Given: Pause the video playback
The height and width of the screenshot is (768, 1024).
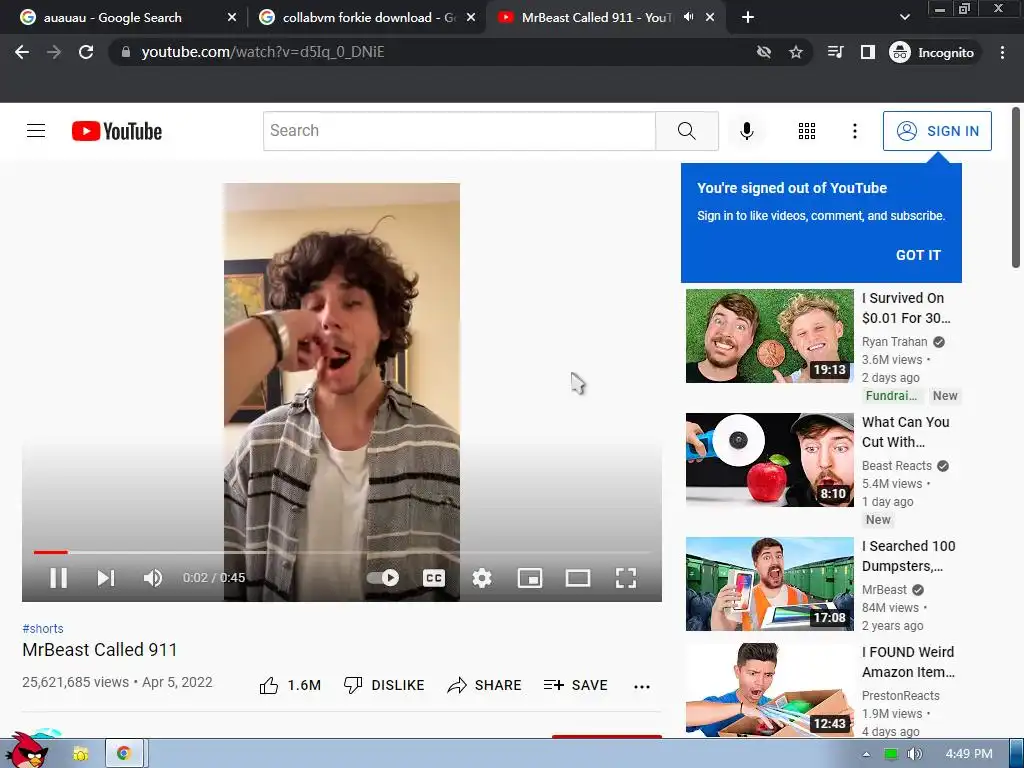Looking at the screenshot, I should tap(59, 578).
